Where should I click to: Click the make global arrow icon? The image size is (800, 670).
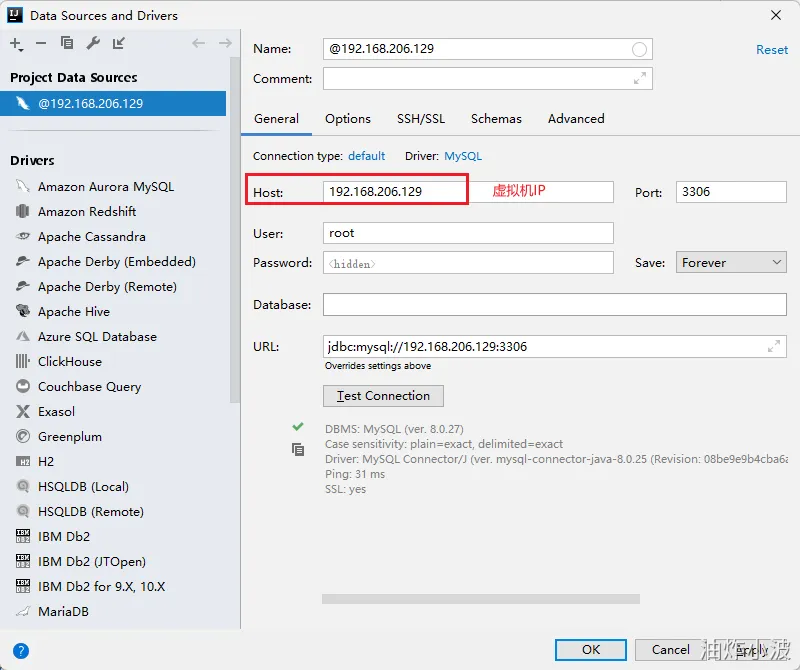[119, 43]
